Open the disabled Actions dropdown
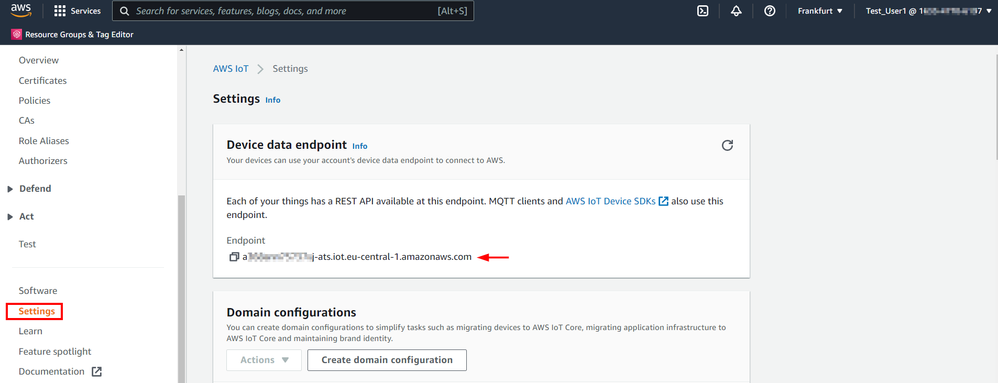Viewport: 998px width, 383px height. [x=264, y=359]
